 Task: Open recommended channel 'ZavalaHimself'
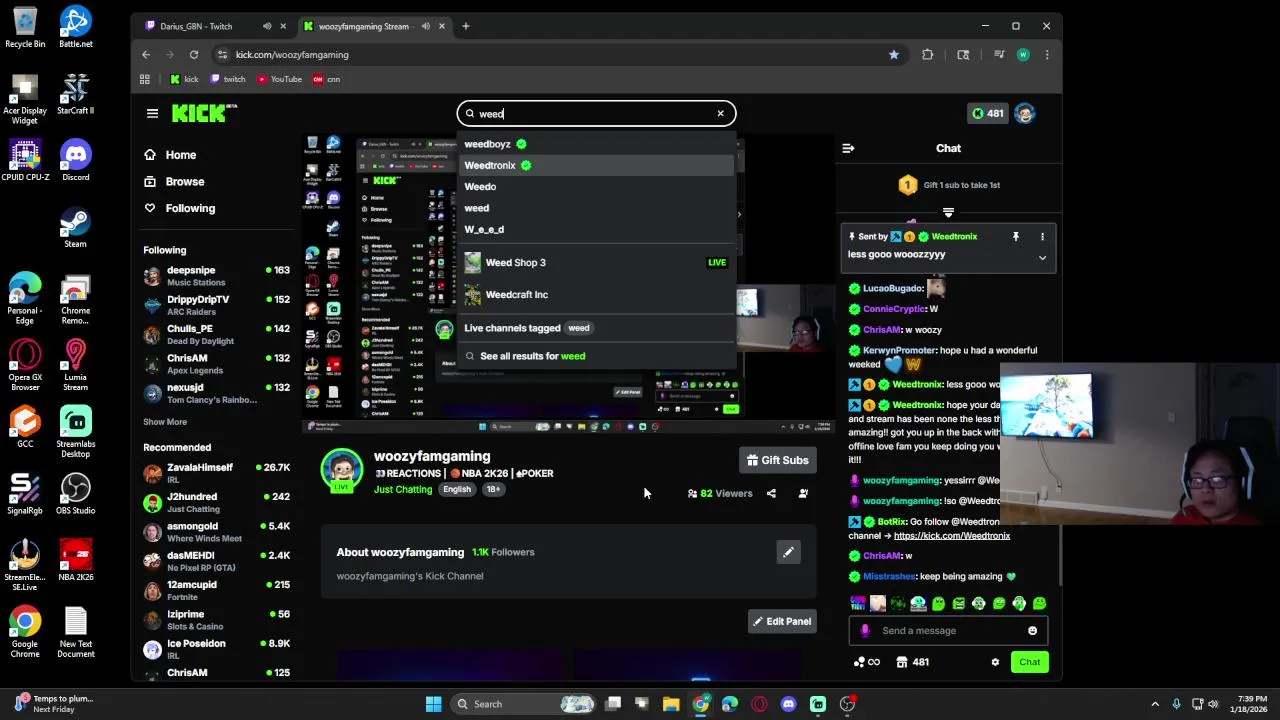tap(216, 473)
